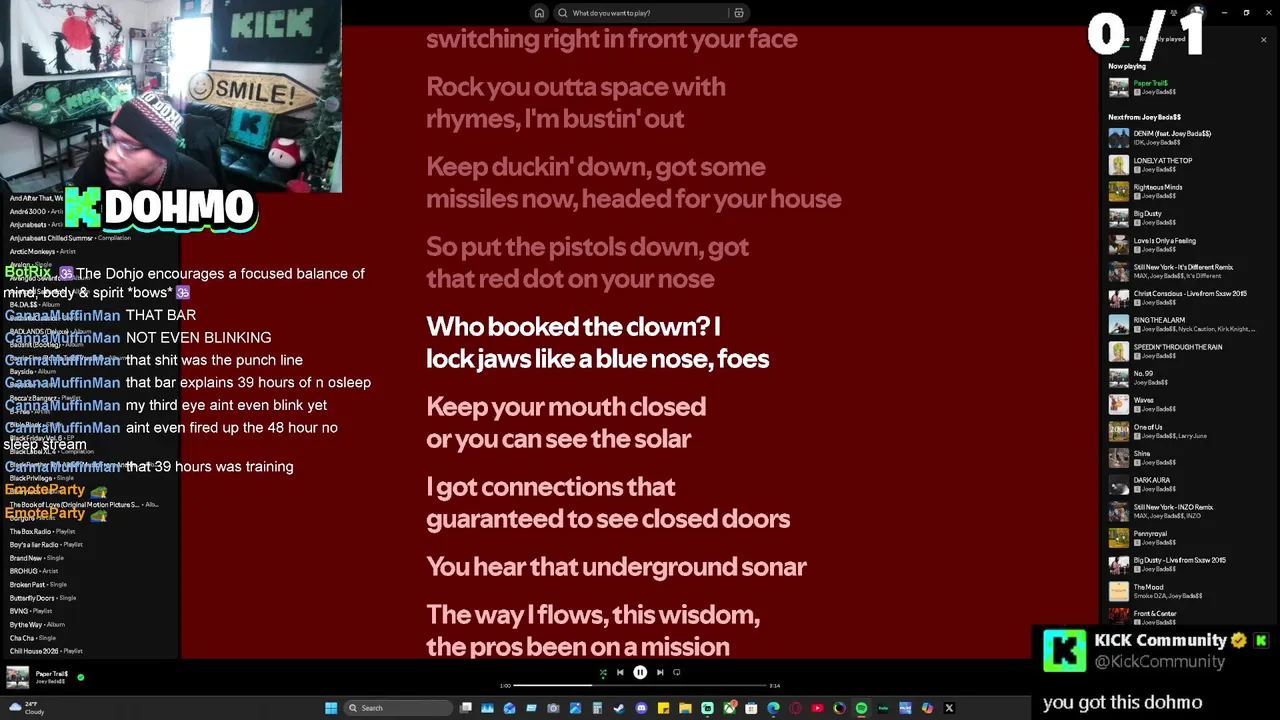This screenshot has width=1280, height=720.
Task: Open Discord from taskbar
Action: [641, 708]
